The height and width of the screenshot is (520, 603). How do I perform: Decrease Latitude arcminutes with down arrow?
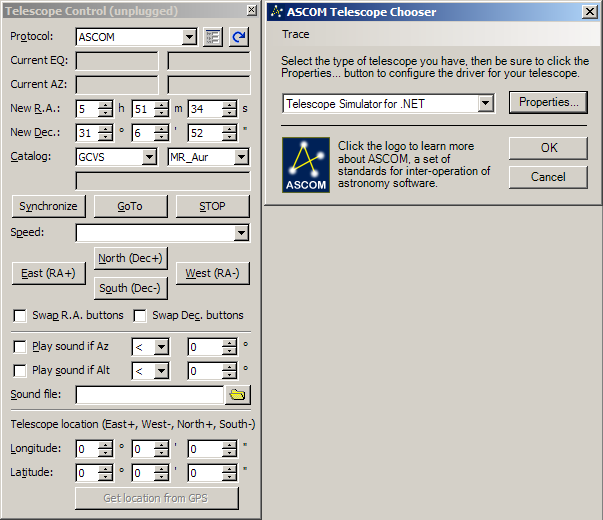pyautogui.click(x=161, y=477)
